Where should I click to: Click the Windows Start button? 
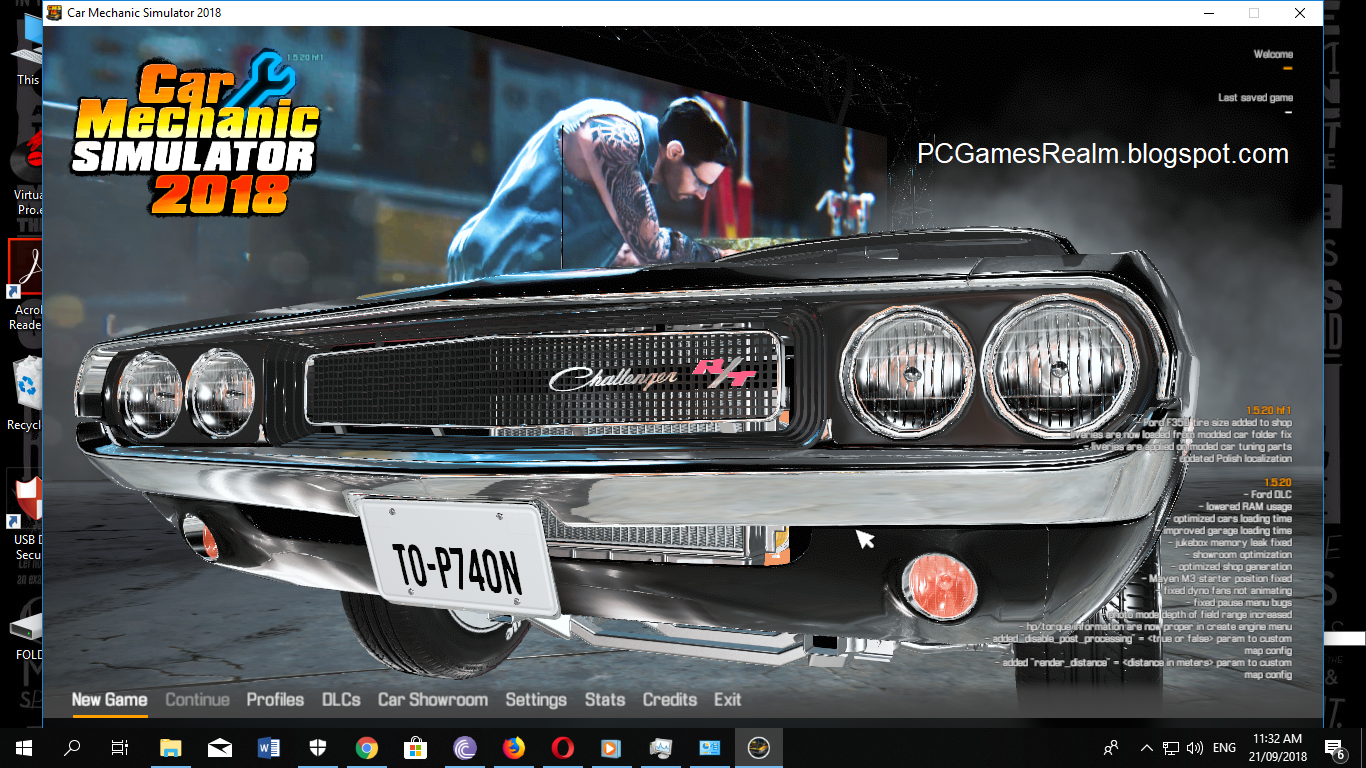[x=24, y=748]
